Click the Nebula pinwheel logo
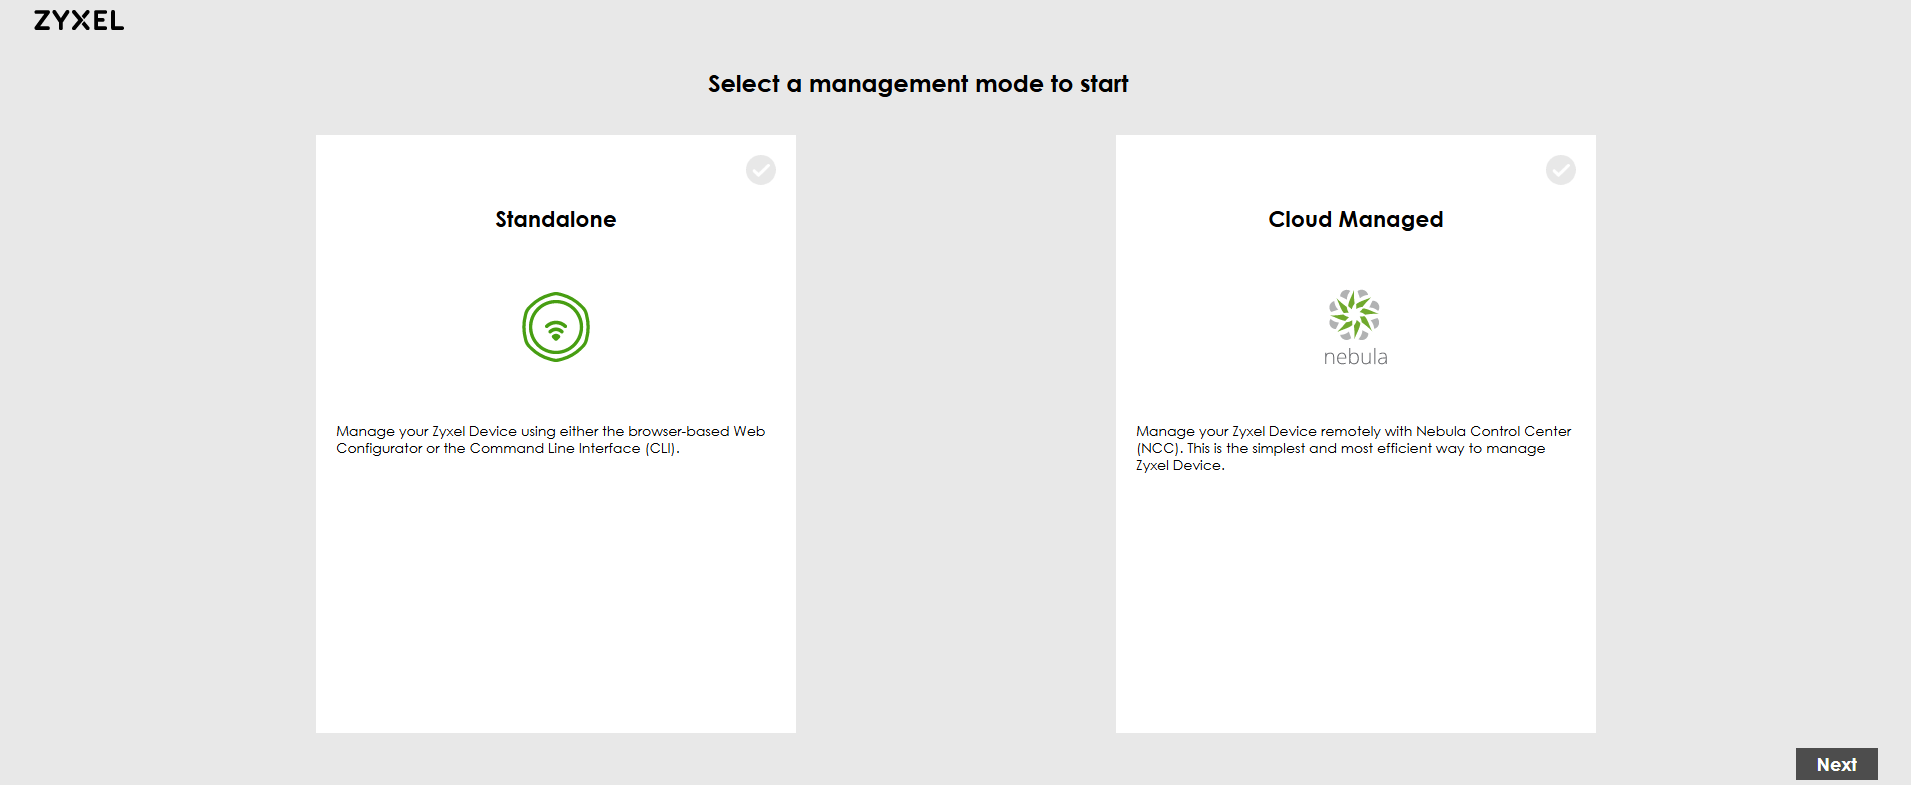Image resolution: width=1911 pixels, height=785 pixels. 1354,315
